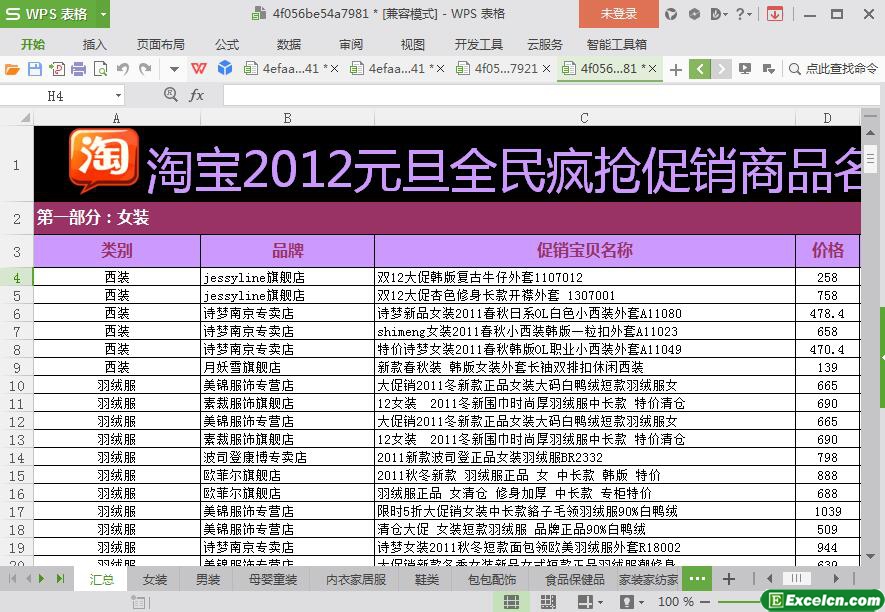Viewport: 885px width, 612px height.
Task: Open the tab bar options dropdown icon
Action: tap(768, 69)
